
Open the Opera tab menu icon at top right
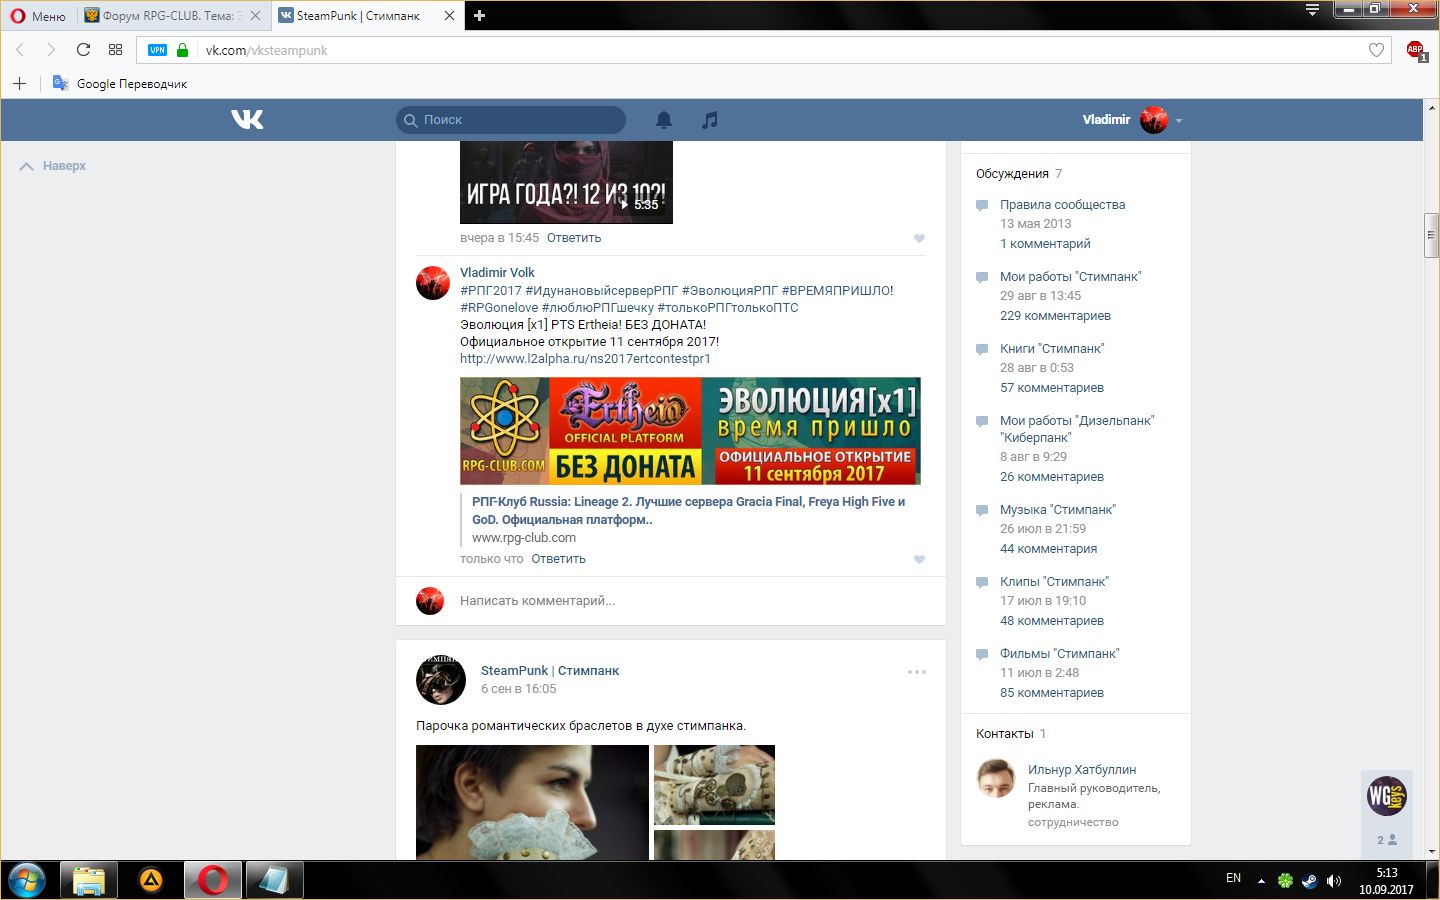(1312, 10)
